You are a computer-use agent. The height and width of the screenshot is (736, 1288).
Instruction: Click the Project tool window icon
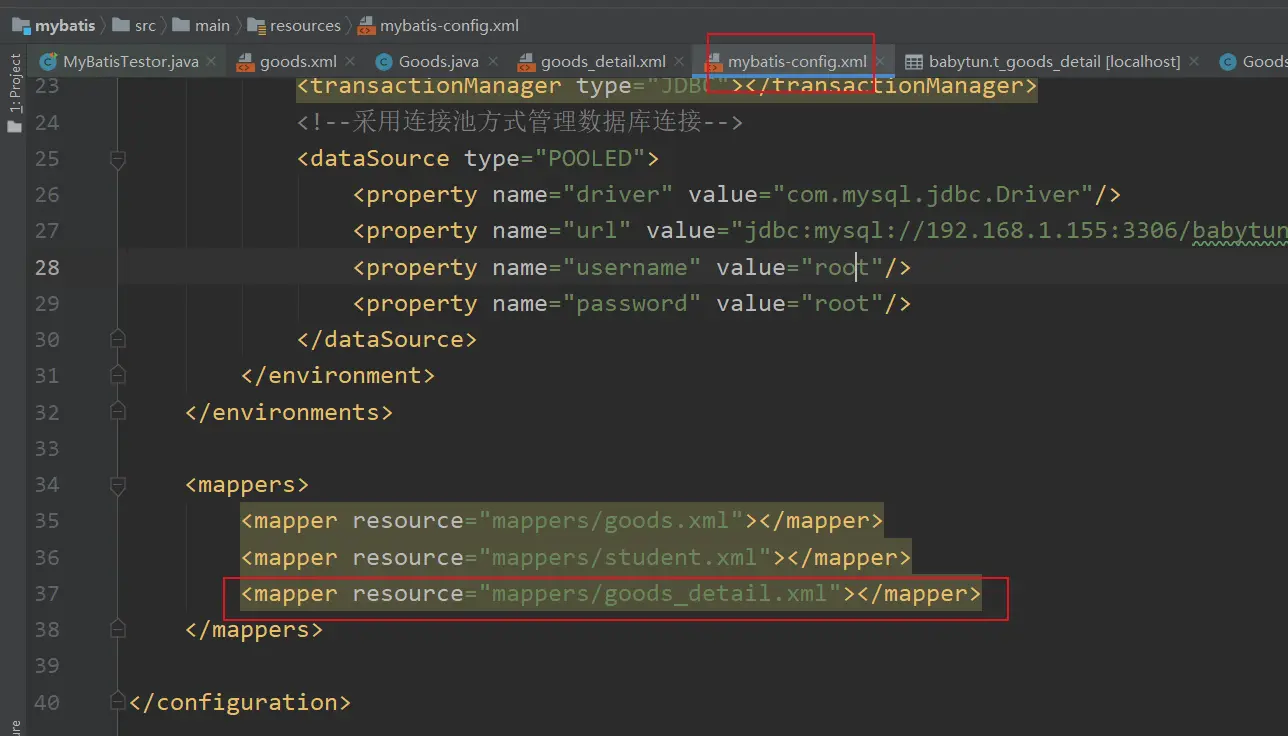pos(14,126)
